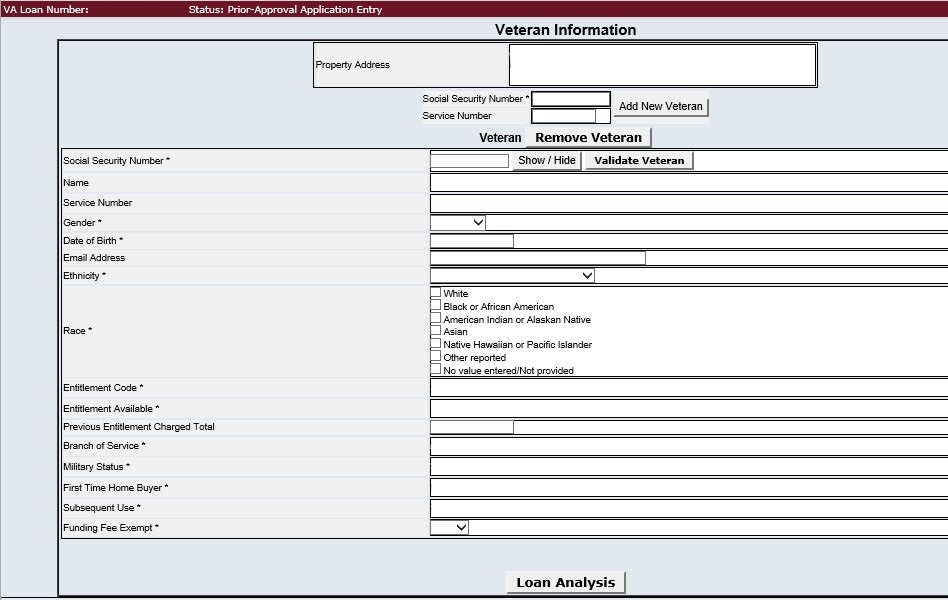The image size is (948, 600).
Task: Select American Indian or Alaskan Native checkbox
Action: pyautogui.click(x=436, y=319)
